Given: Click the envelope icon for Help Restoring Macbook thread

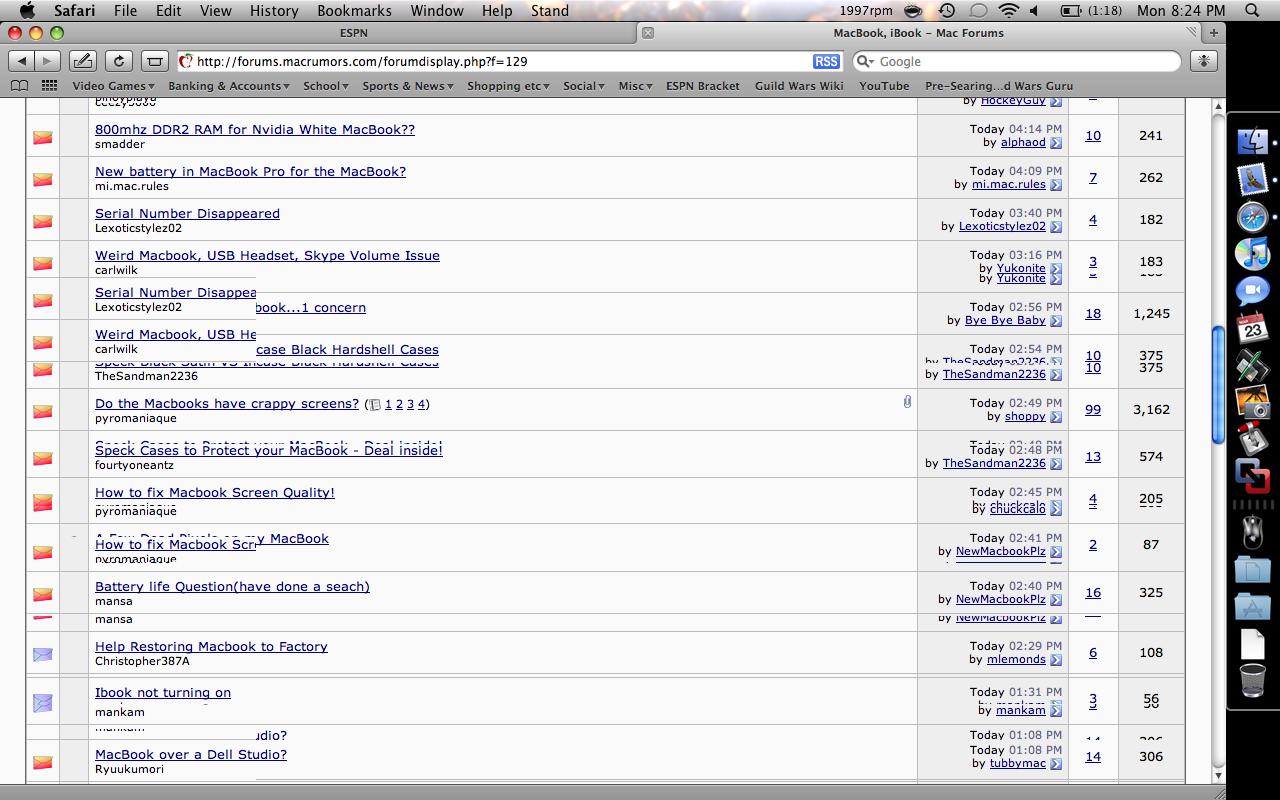Looking at the screenshot, I should point(42,654).
